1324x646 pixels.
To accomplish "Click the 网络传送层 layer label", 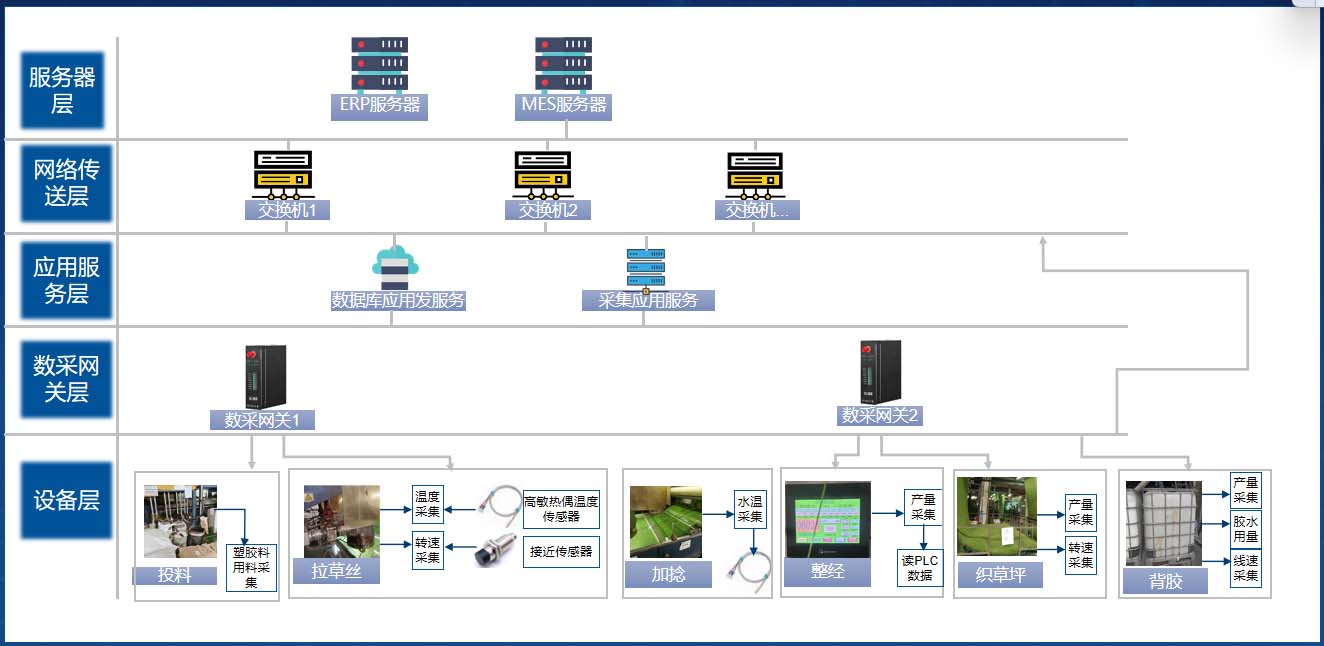I will point(62,182).
